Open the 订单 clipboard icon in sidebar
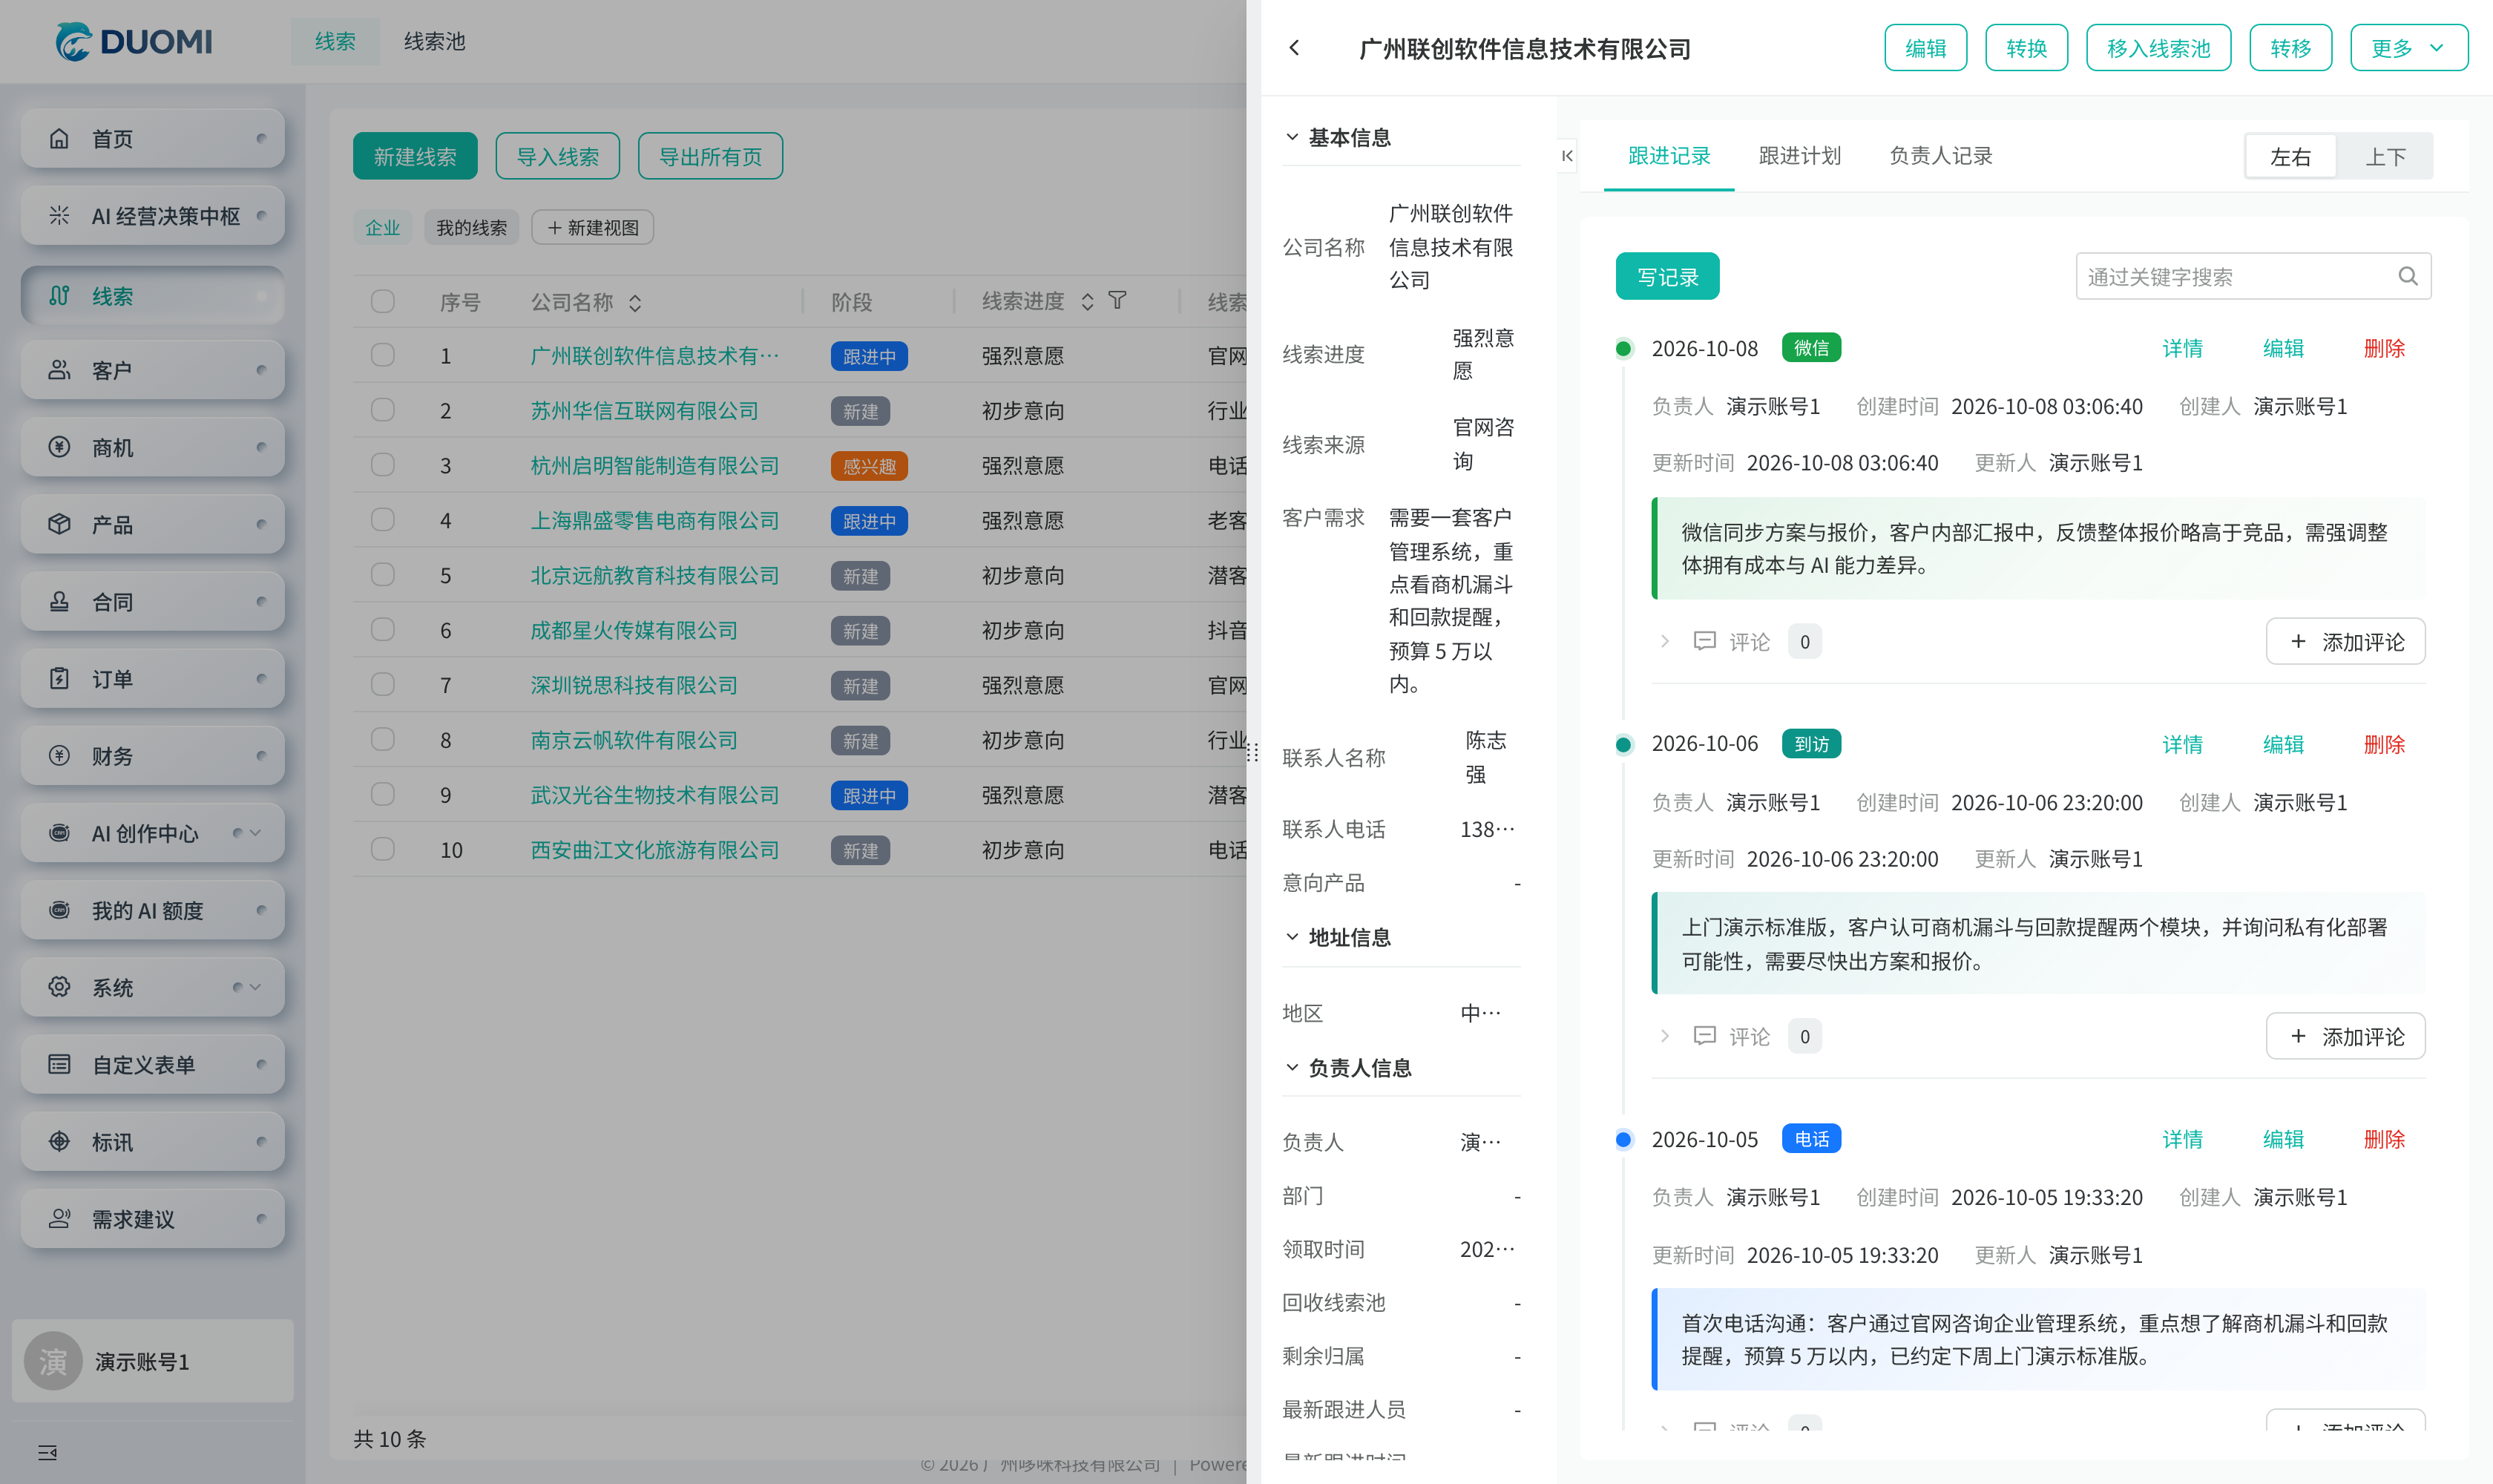2493x1484 pixels. point(60,679)
